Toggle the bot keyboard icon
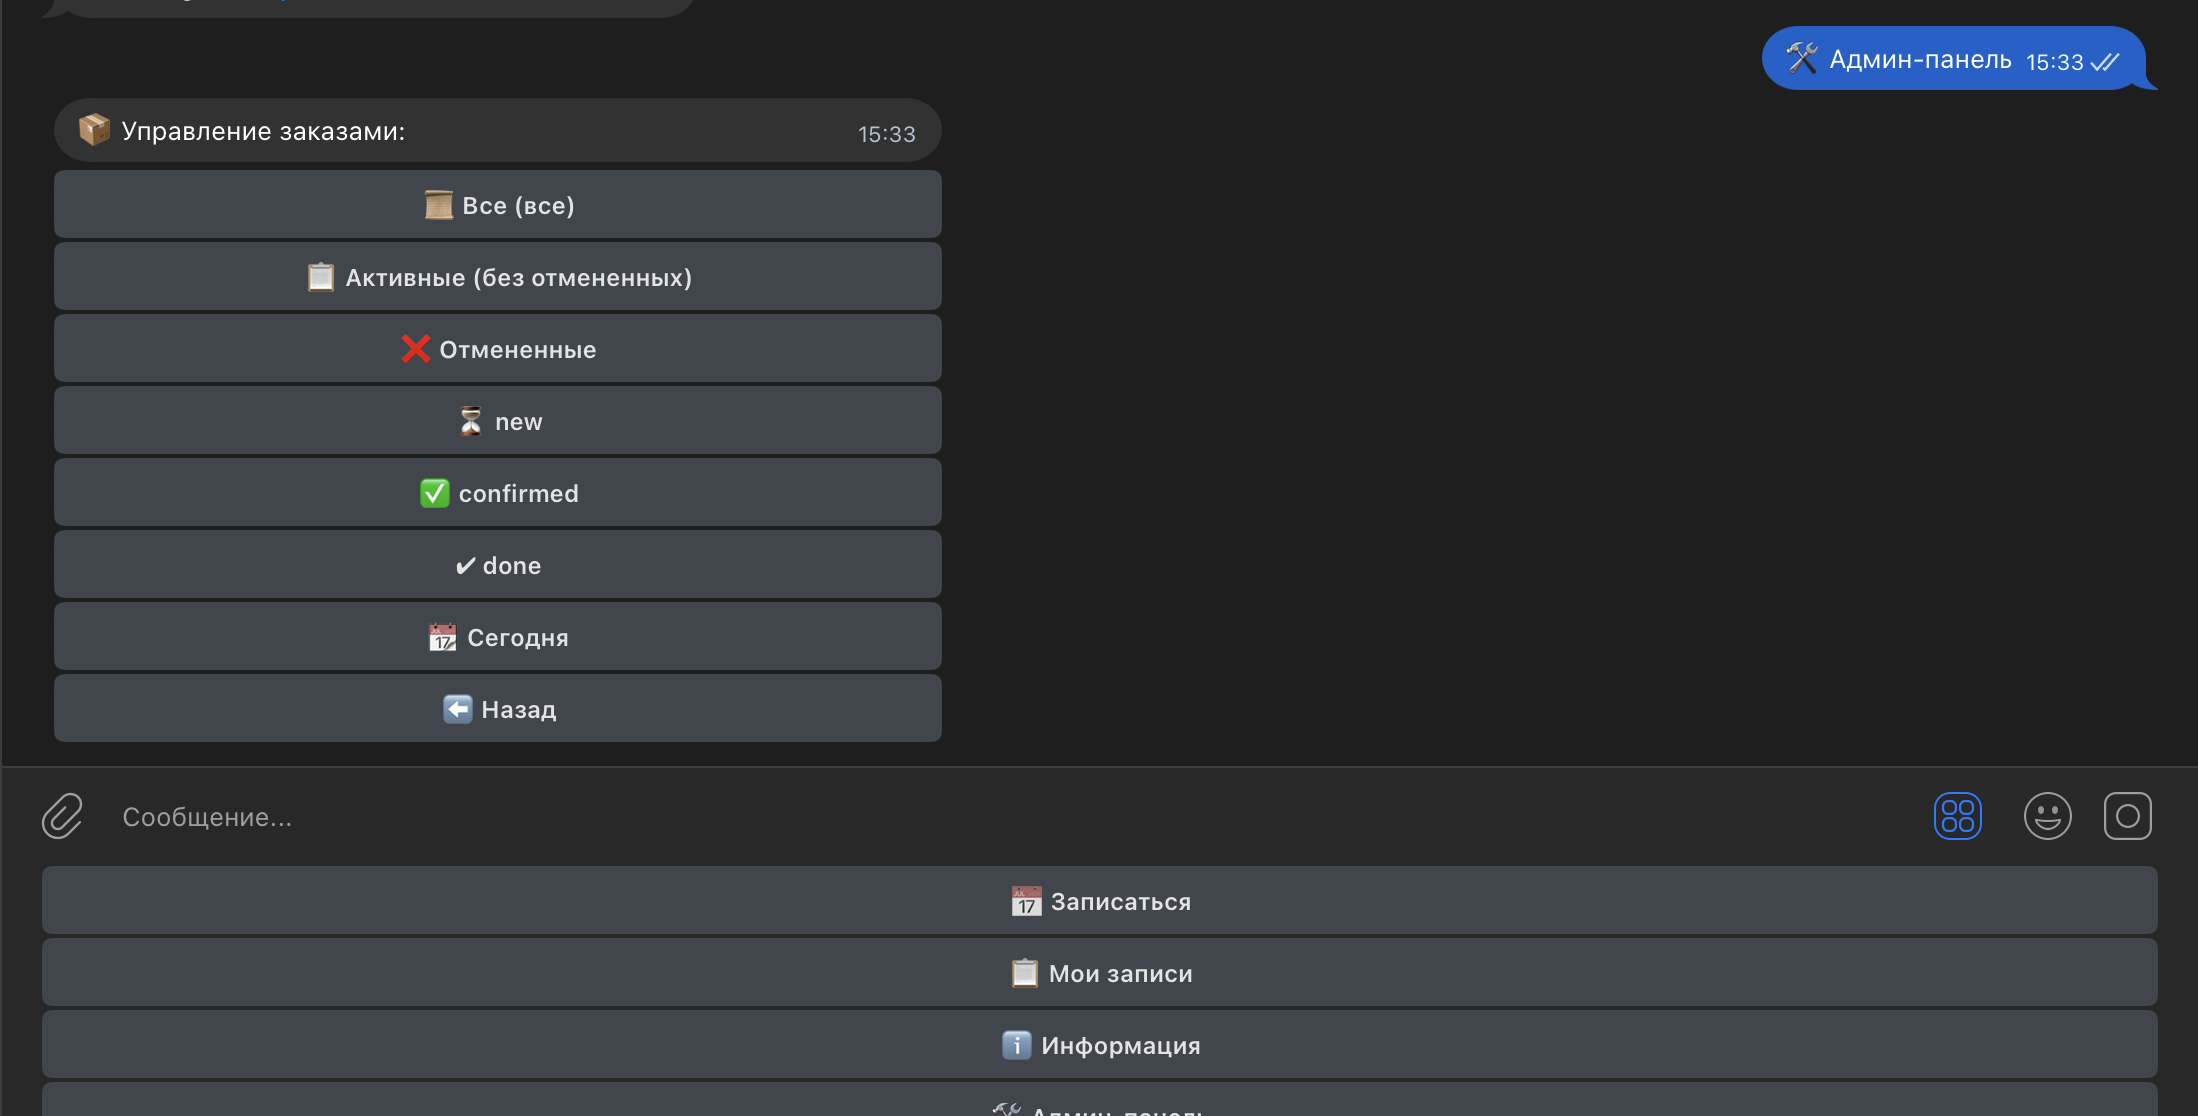This screenshot has width=2198, height=1116. click(x=1957, y=816)
